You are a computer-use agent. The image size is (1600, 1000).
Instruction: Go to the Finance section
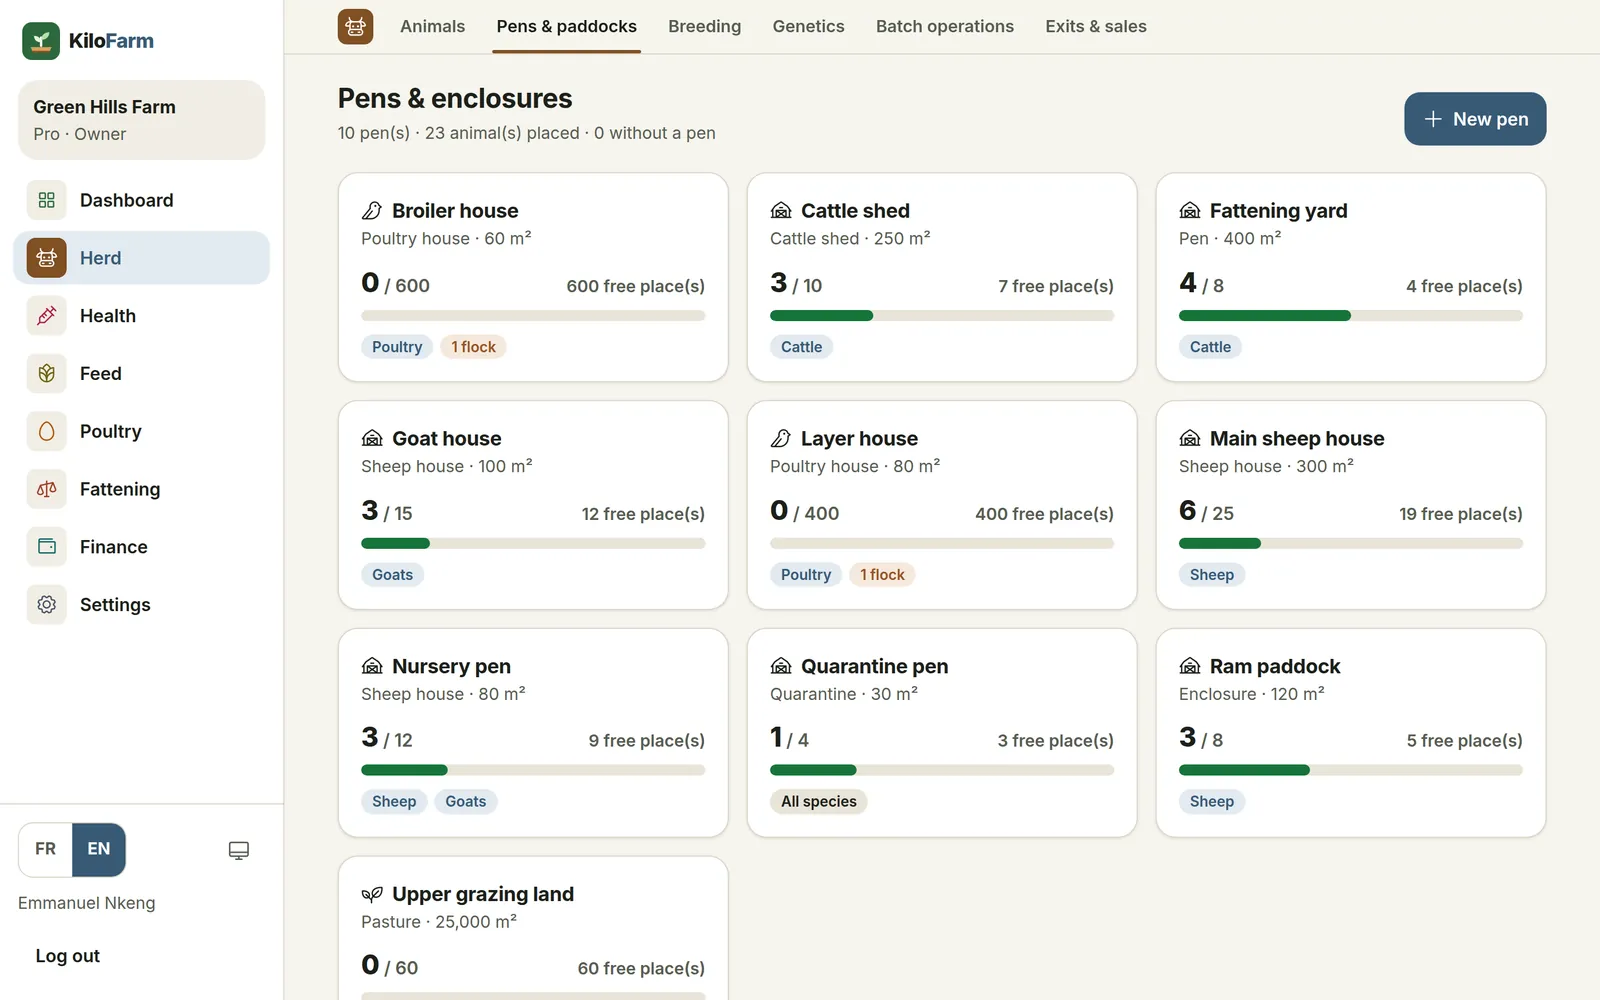(141, 547)
